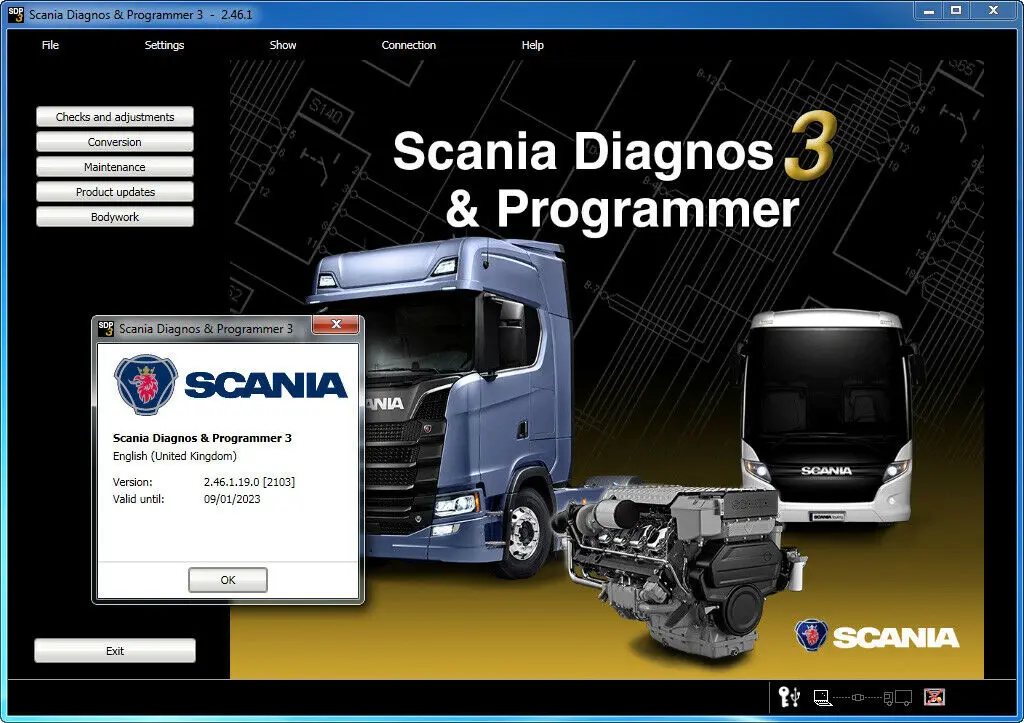Click the SDP3 icon in the dialog title
Image resolution: width=1024 pixels, height=723 pixels.
coord(106,329)
